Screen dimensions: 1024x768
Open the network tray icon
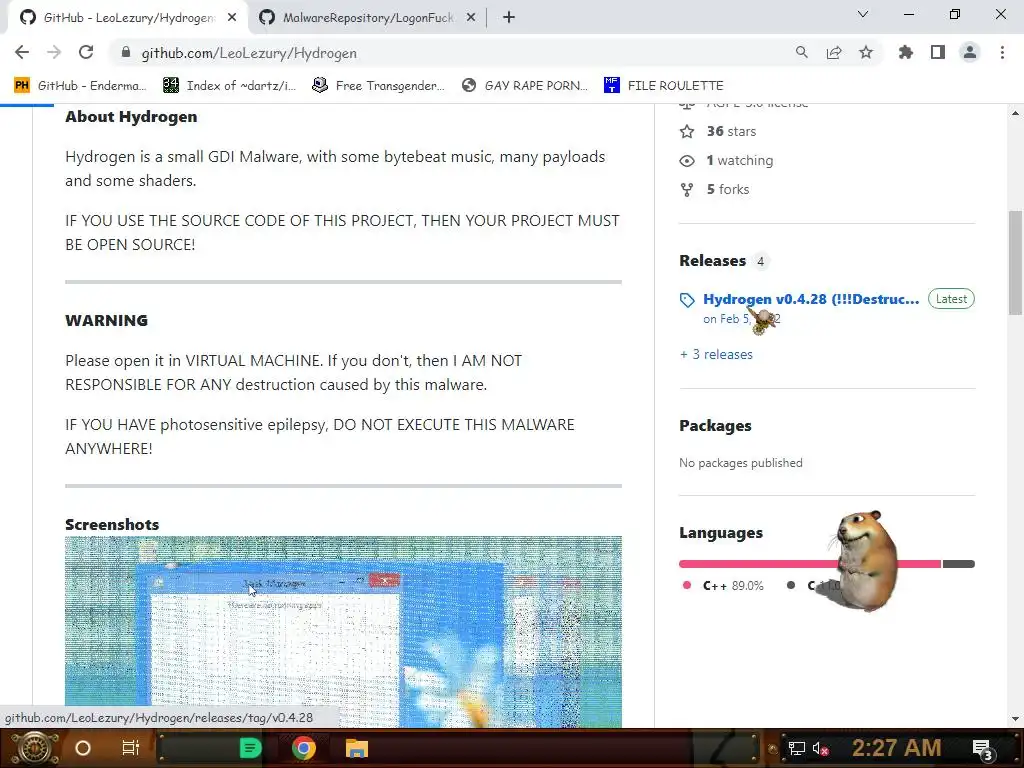pyautogui.click(x=796, y=748)
